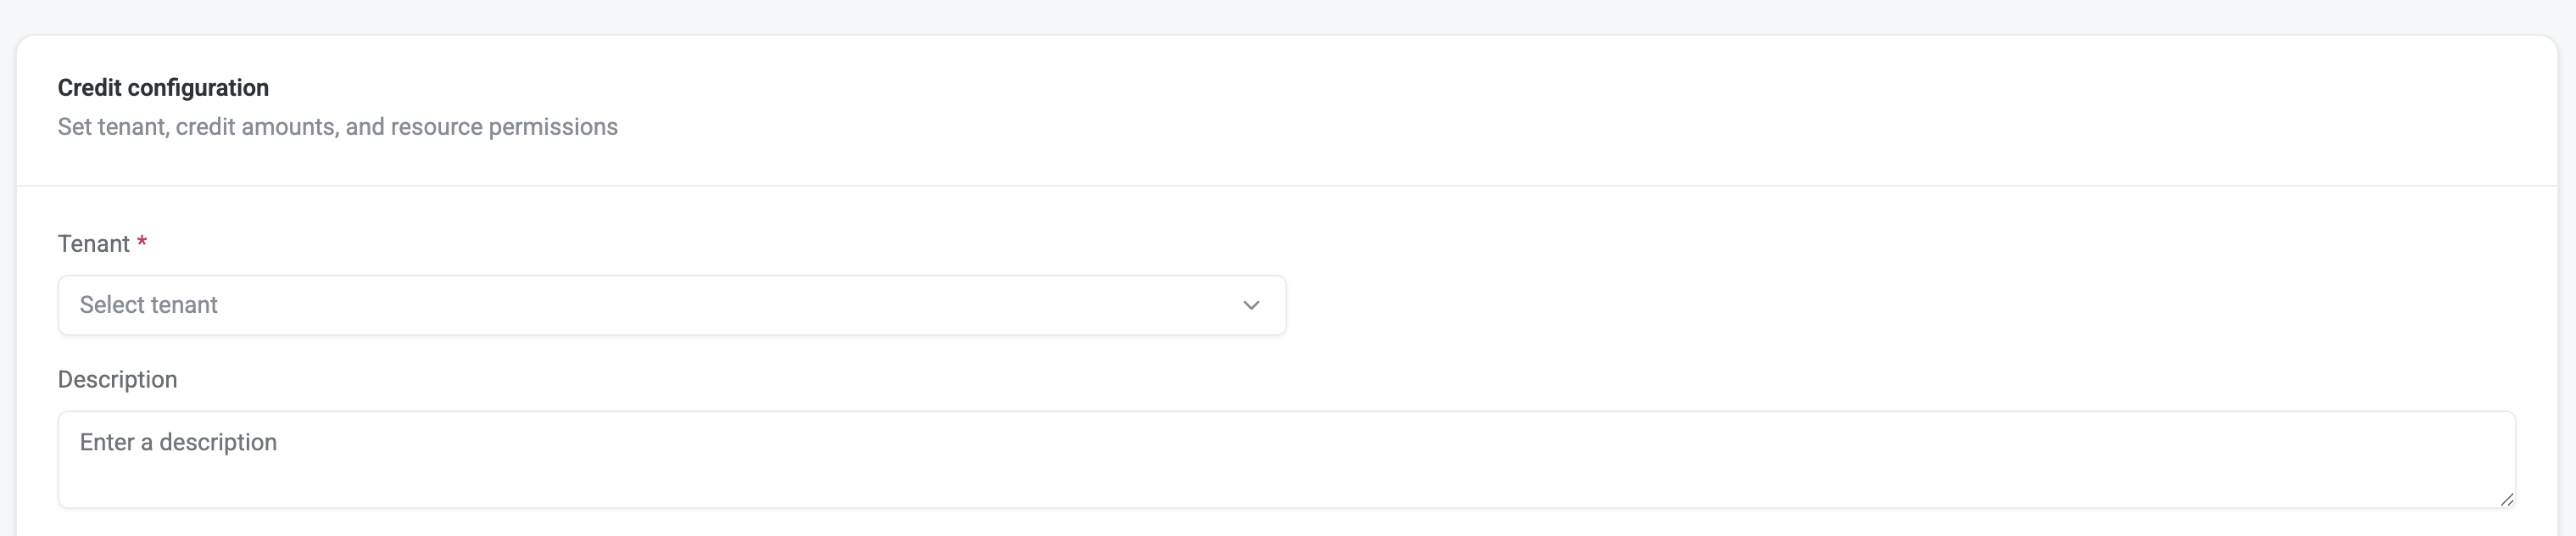Click 'resource permissions' in the subtitle text
Image resolution: width=2576 pixels, height=536 pixels.
point(504,127)
